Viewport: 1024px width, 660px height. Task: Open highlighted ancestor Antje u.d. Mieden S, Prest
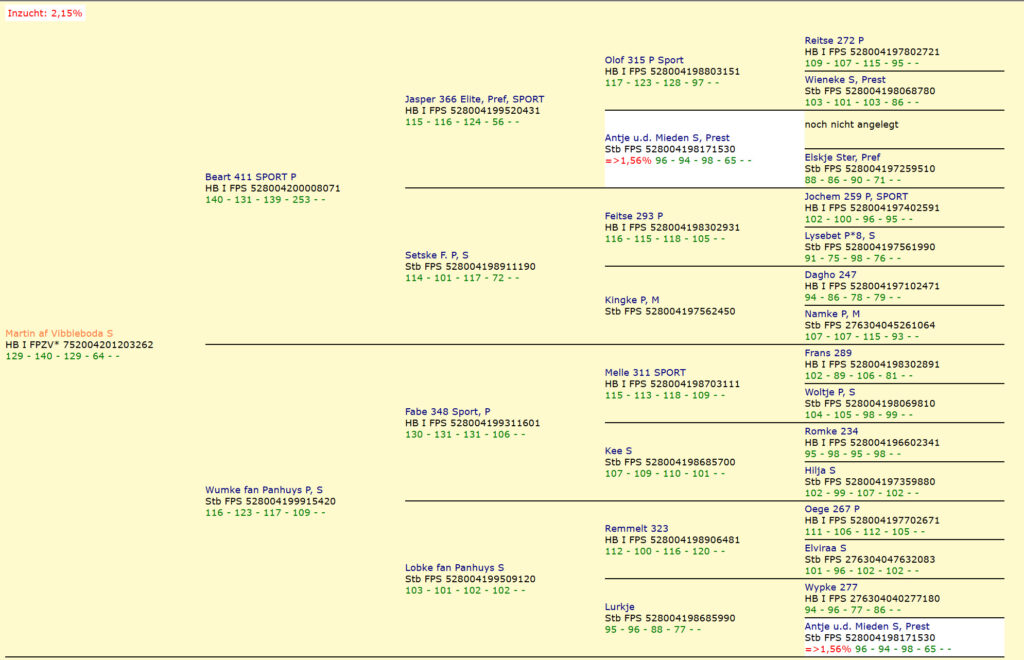click(668, 137)
